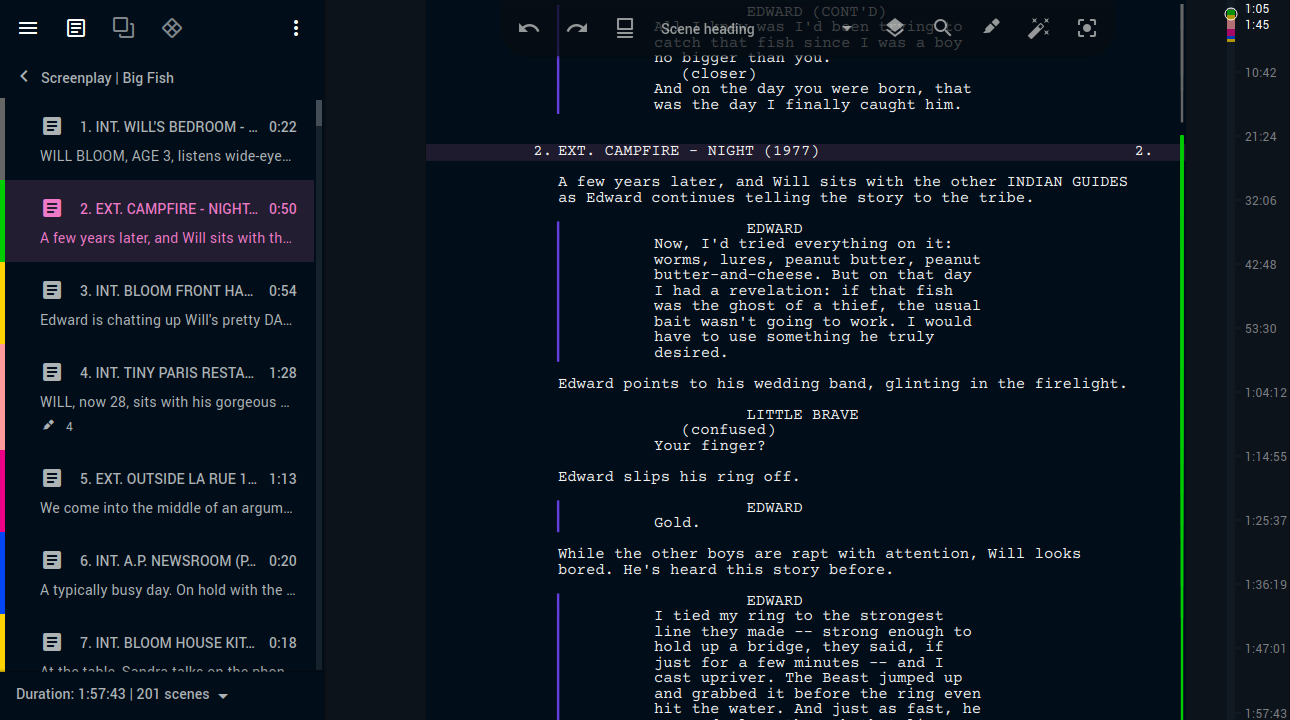Image resolution: width=1290 pixels, height=720 pixels.
Task: Click the dialogue line 'Gold.'
Action: click(677, 523)
